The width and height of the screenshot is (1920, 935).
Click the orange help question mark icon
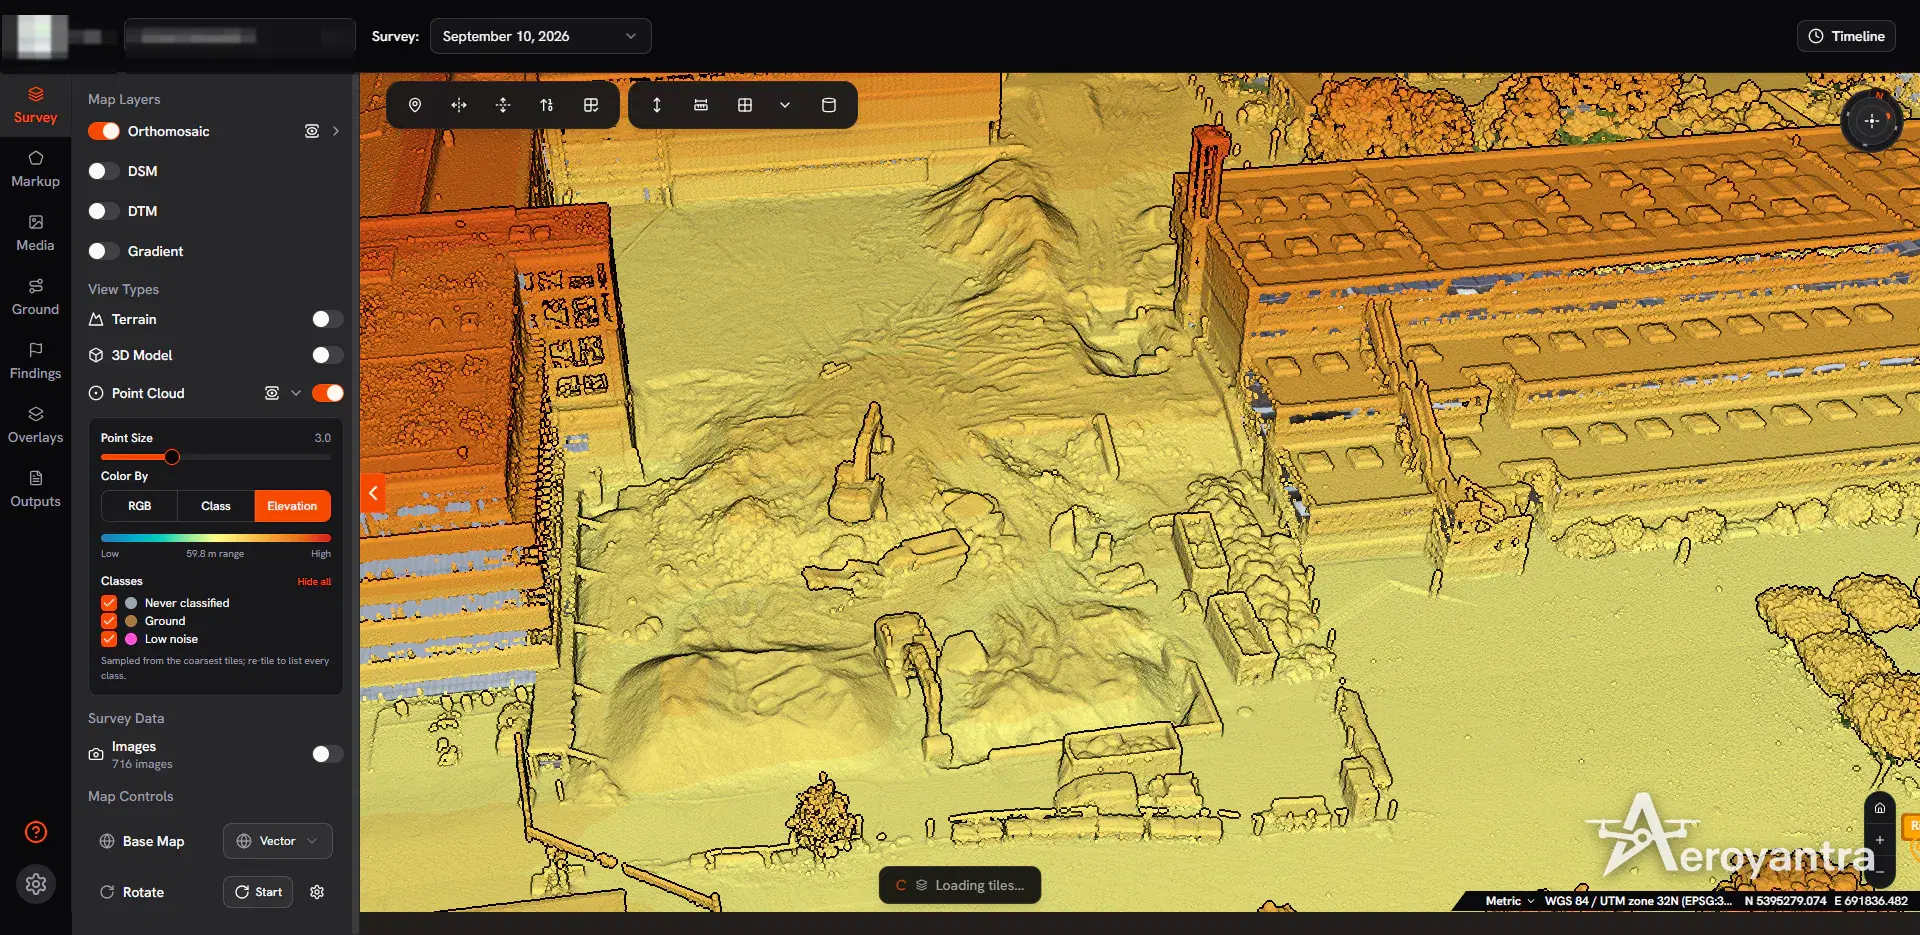[x=36, y=832]
